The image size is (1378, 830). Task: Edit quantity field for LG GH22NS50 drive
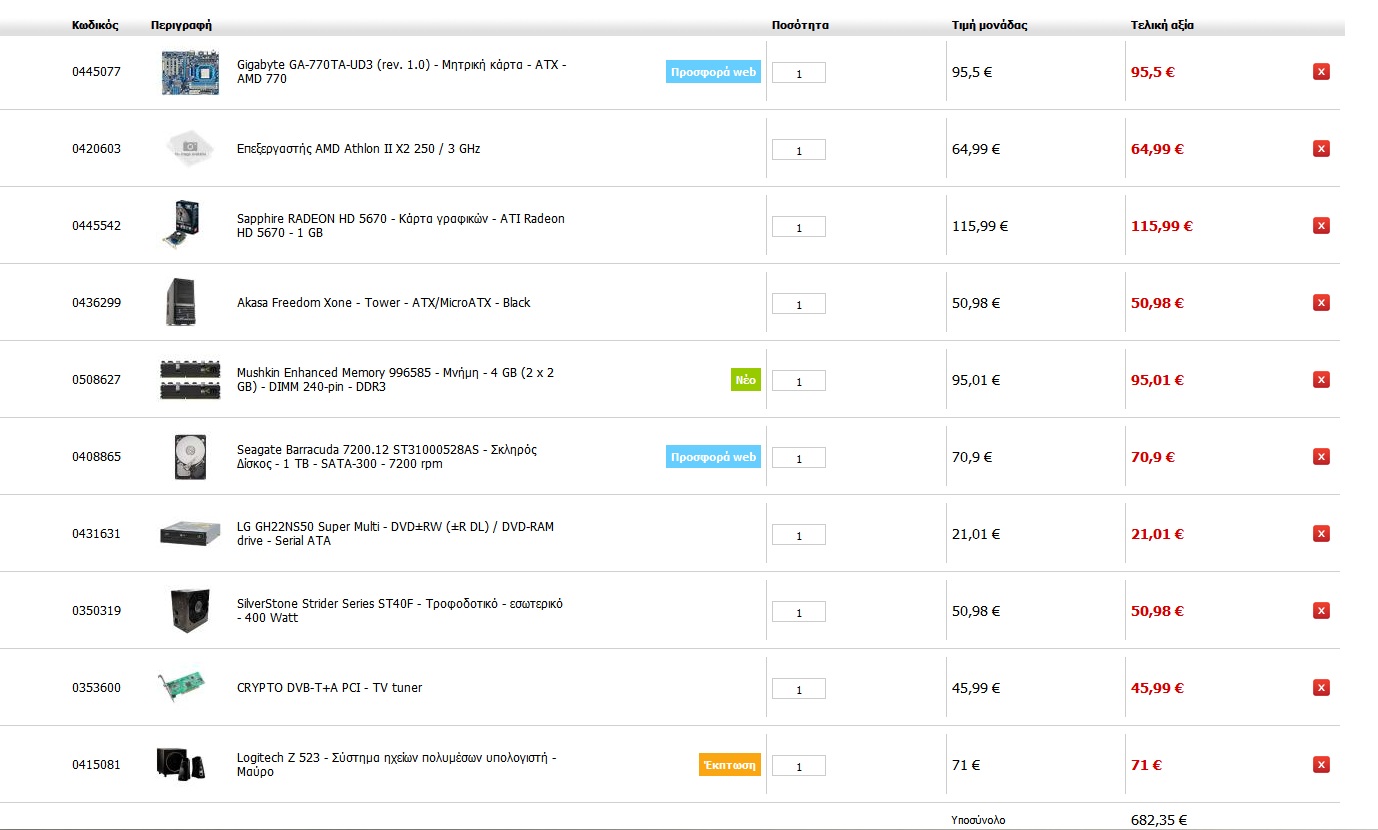click(x=799, y=535)
